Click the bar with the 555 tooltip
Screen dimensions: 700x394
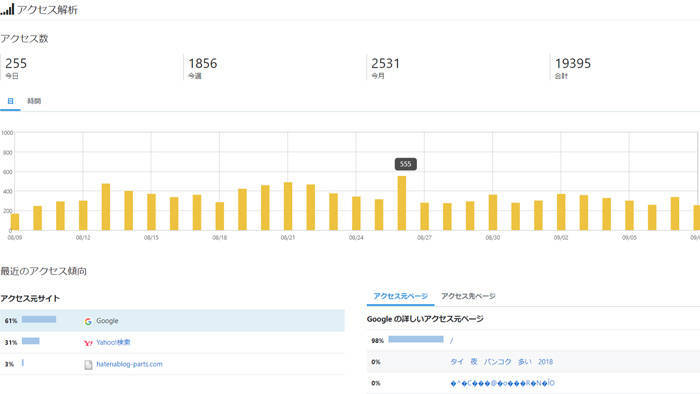(402, 203)
